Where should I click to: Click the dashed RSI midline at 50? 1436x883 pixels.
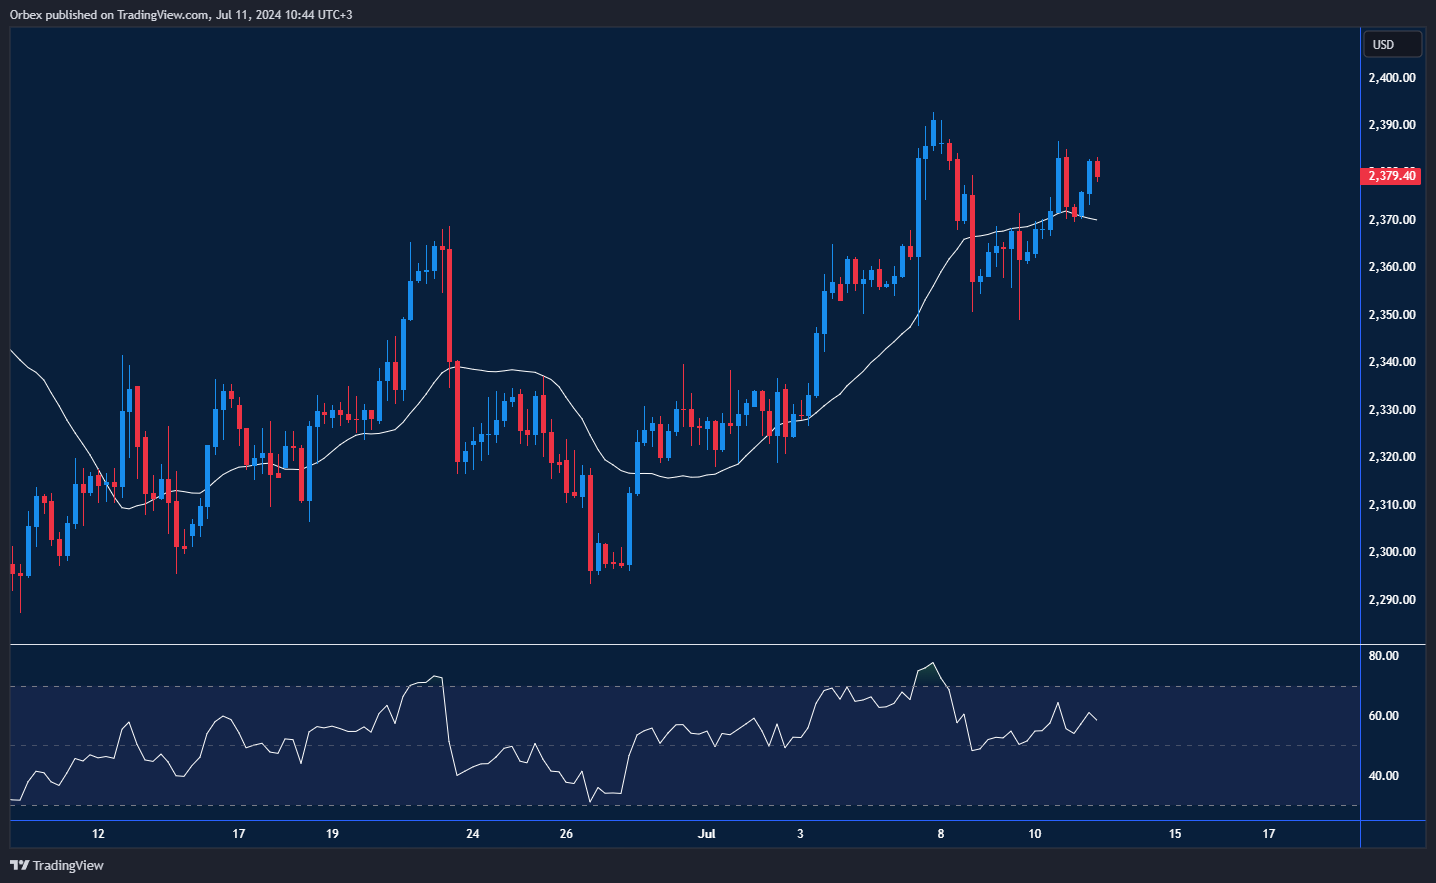pos(680,745)
